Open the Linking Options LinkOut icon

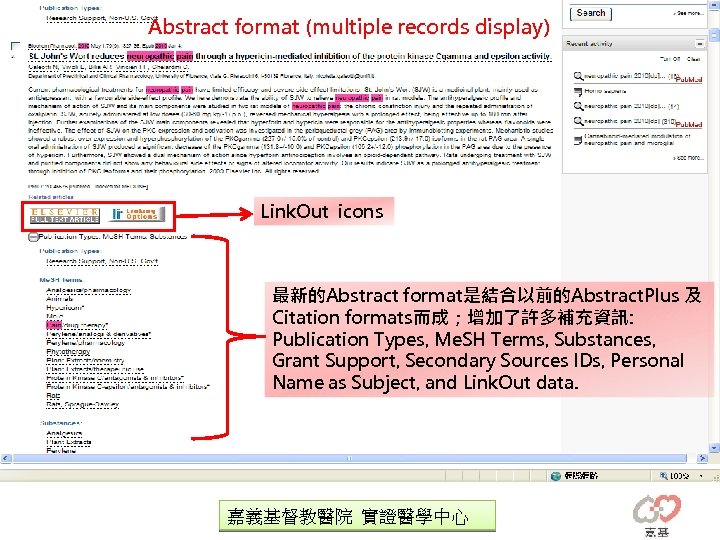[x=138, y=214]
